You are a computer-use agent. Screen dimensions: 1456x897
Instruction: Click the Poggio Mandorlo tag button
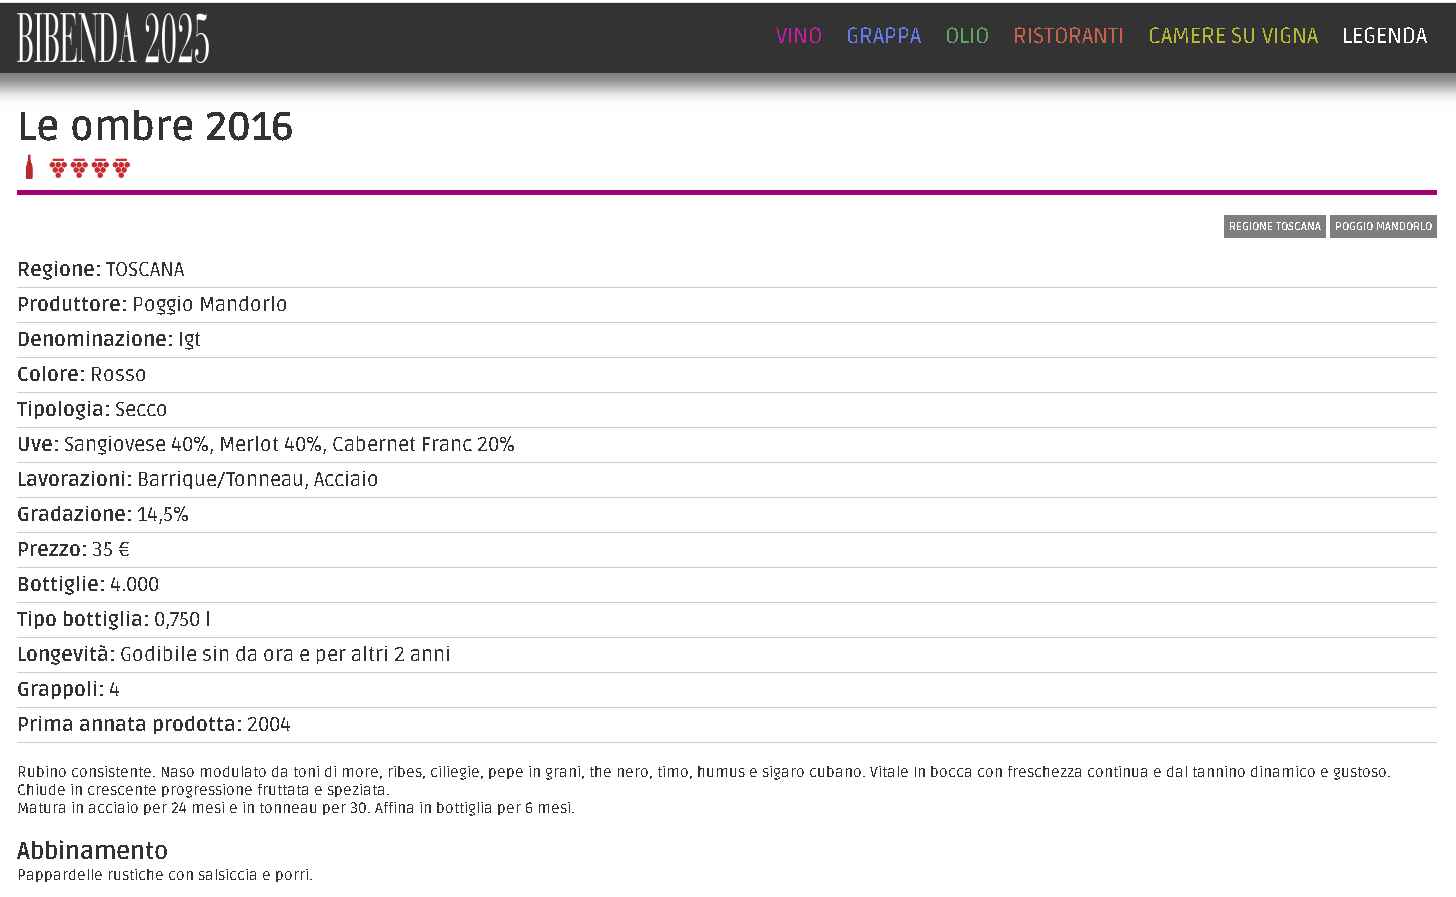click(x=1383, y=227)
